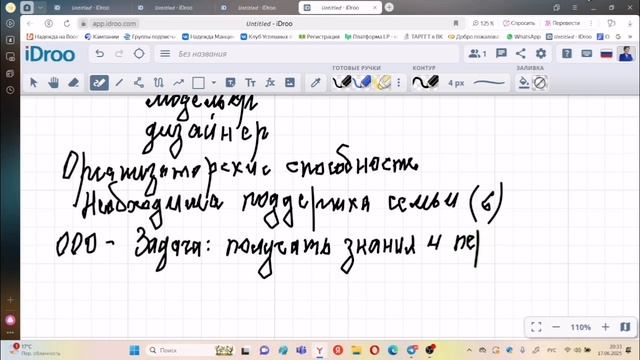Screen dimensions: 640x360
Task: Click the app.idroo.com address bar
Action: click(x=114, y=24)
